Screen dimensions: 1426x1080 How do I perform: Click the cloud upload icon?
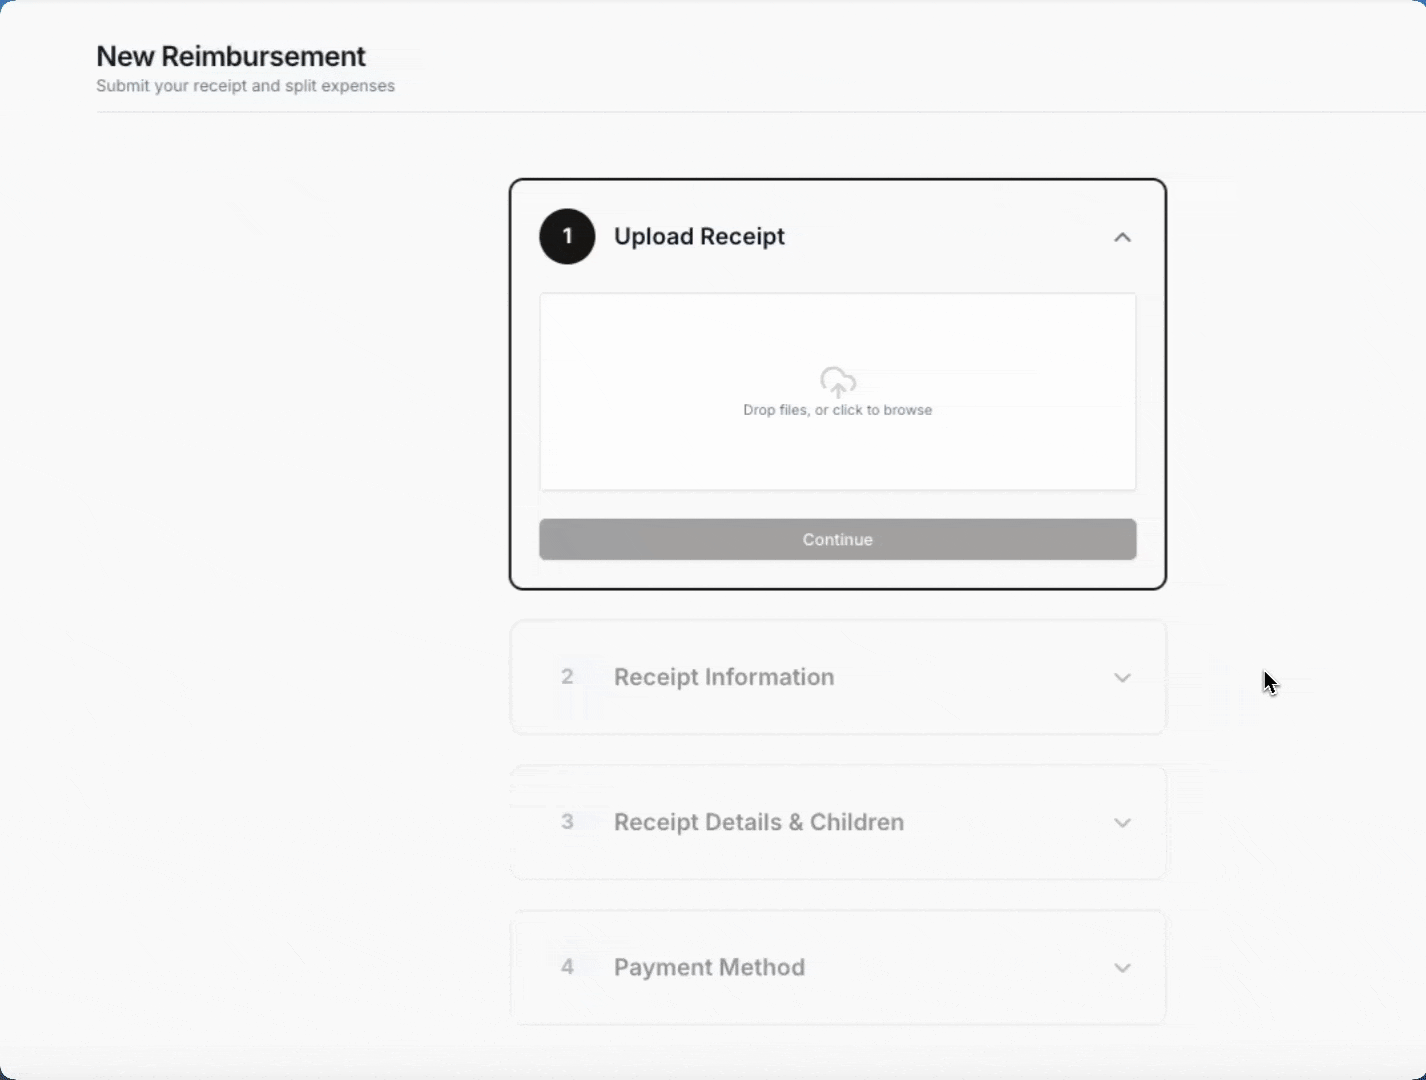pyautogui.click(x=838, y=382)
